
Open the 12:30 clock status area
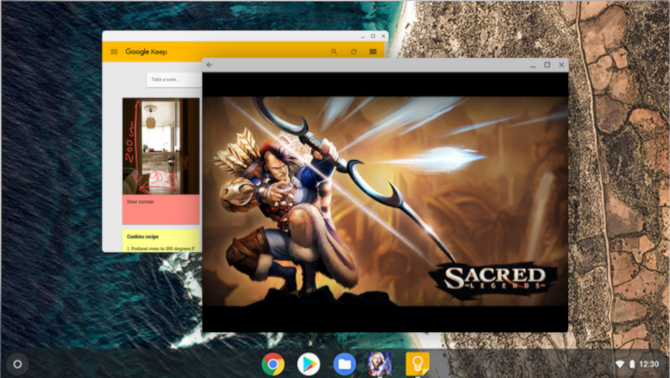649,364
